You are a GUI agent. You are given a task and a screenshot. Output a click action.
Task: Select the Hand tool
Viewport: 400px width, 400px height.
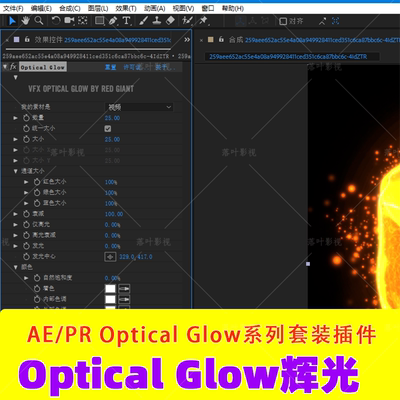[x=25, y=21]
